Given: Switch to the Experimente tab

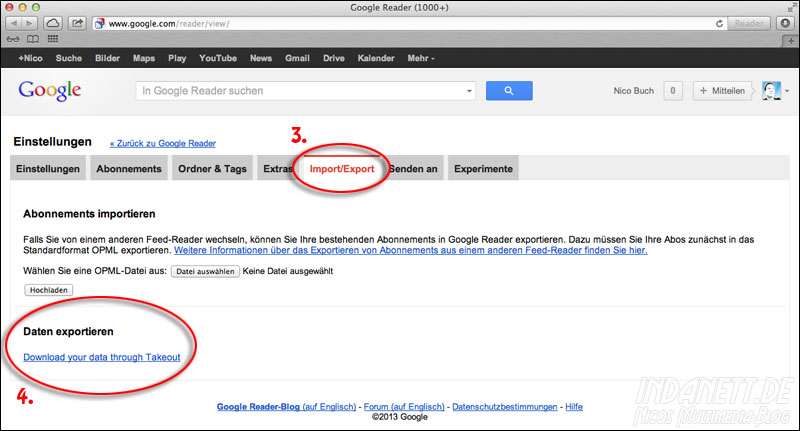Looking at the screenshot, I should point(483,169).
